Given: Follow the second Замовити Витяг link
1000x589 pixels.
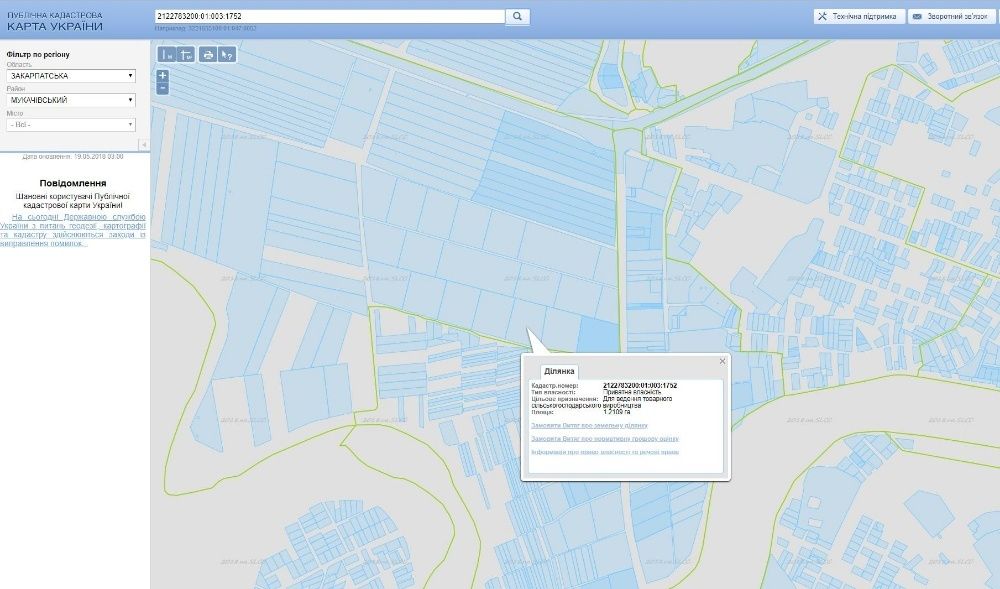Looking at the screenshot, I should tap(605, 439).
